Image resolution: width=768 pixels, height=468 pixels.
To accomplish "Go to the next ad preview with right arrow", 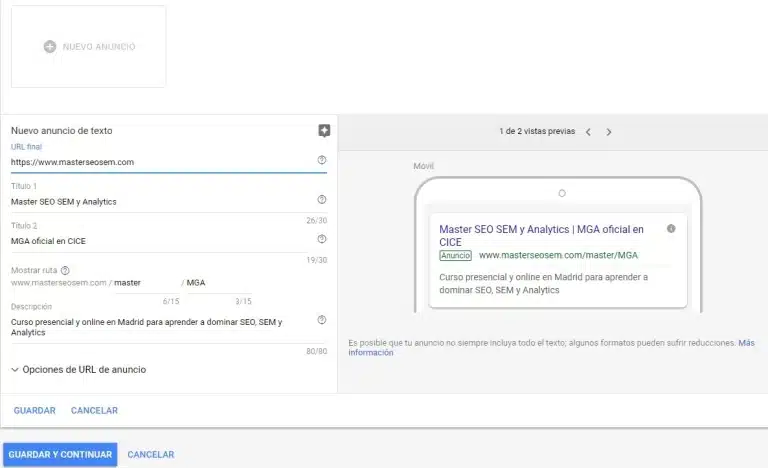I will tap(609, 131).
